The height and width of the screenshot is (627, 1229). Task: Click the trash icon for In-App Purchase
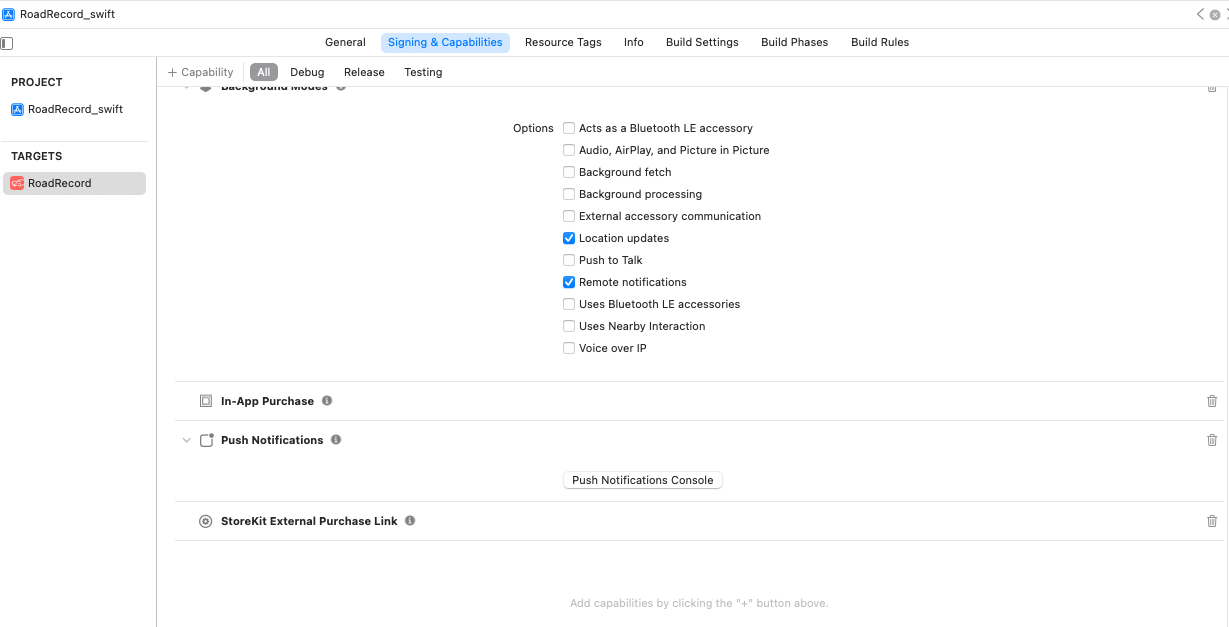pyautogui.click(x=1212, y=401)
